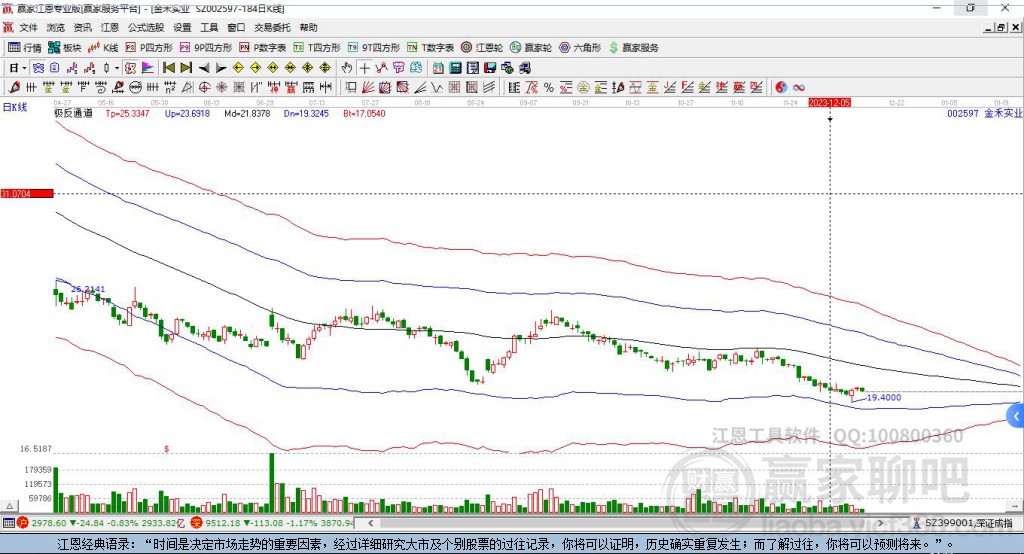1024x554 pixels.
Task: Switch to K线 chart view
Action: click(103, 48)
